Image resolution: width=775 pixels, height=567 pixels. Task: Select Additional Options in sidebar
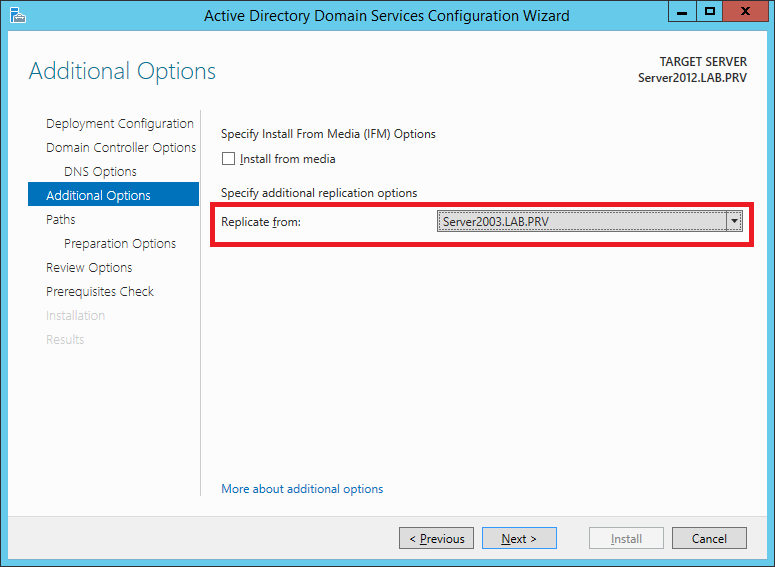tap(114, 195)
